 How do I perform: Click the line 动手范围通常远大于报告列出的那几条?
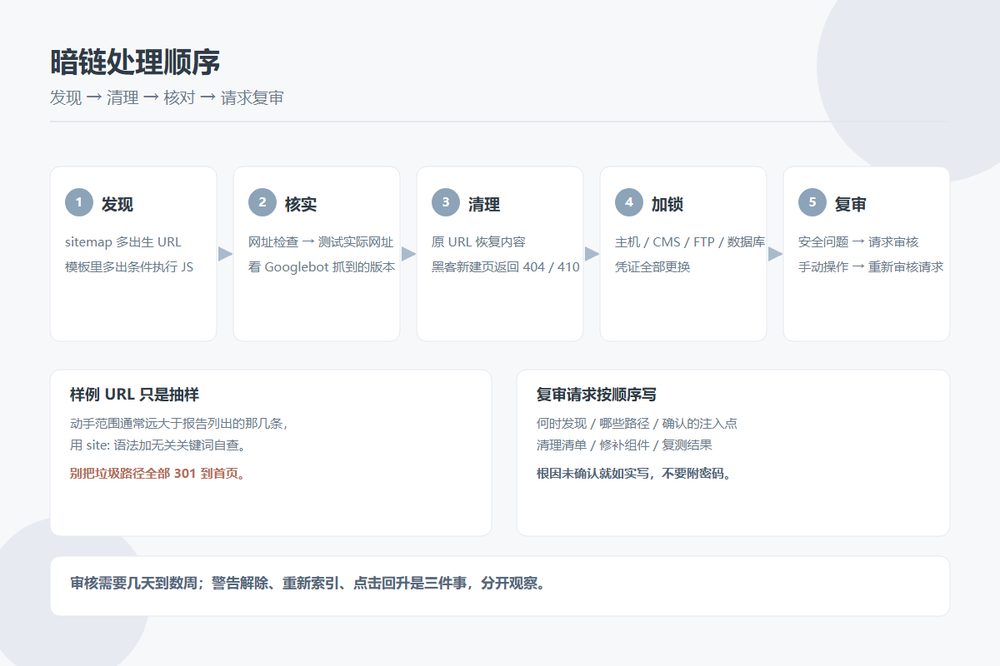pos(179,424)
